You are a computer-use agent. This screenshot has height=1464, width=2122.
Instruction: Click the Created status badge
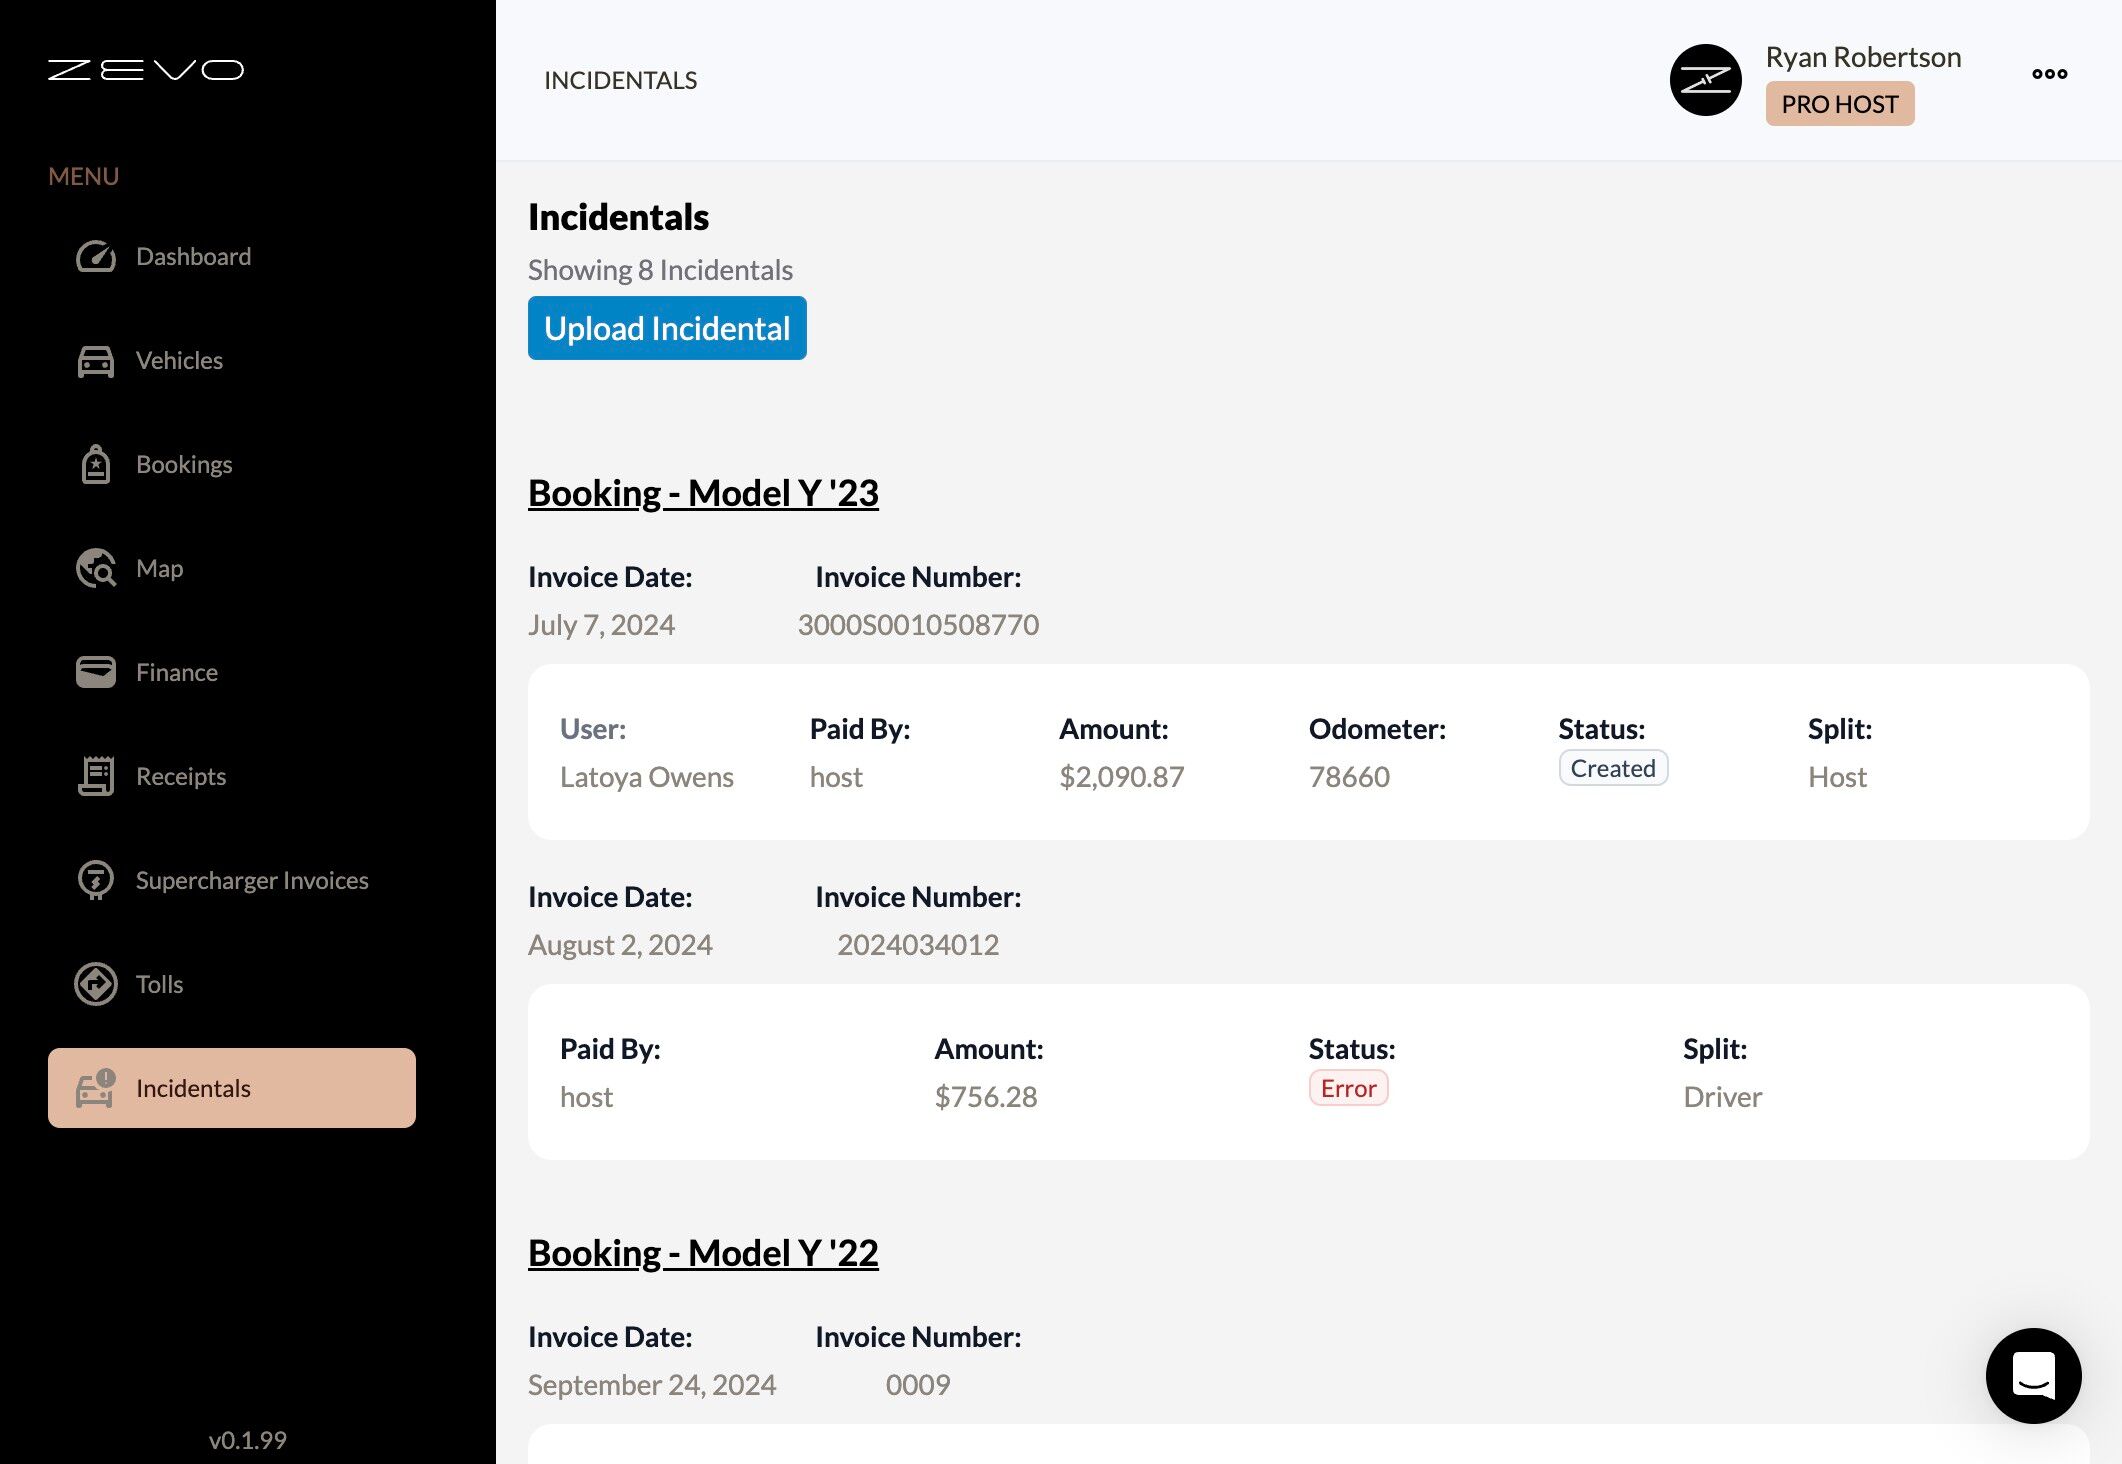pos(1612,768)
